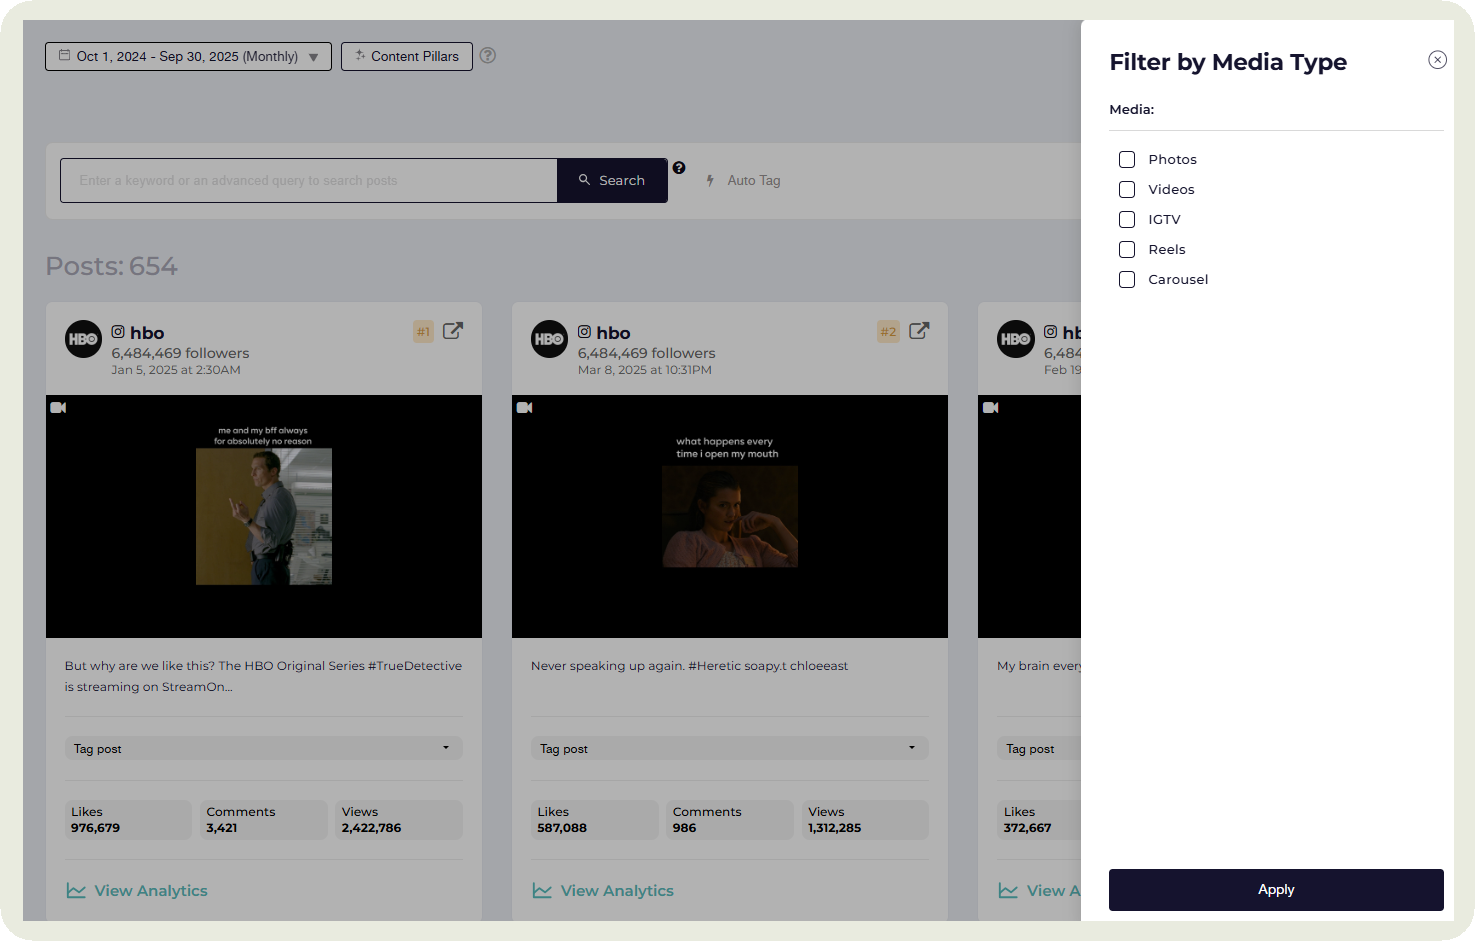Click the #1 rank badge

pyautogui.click(x=424, y=332)
